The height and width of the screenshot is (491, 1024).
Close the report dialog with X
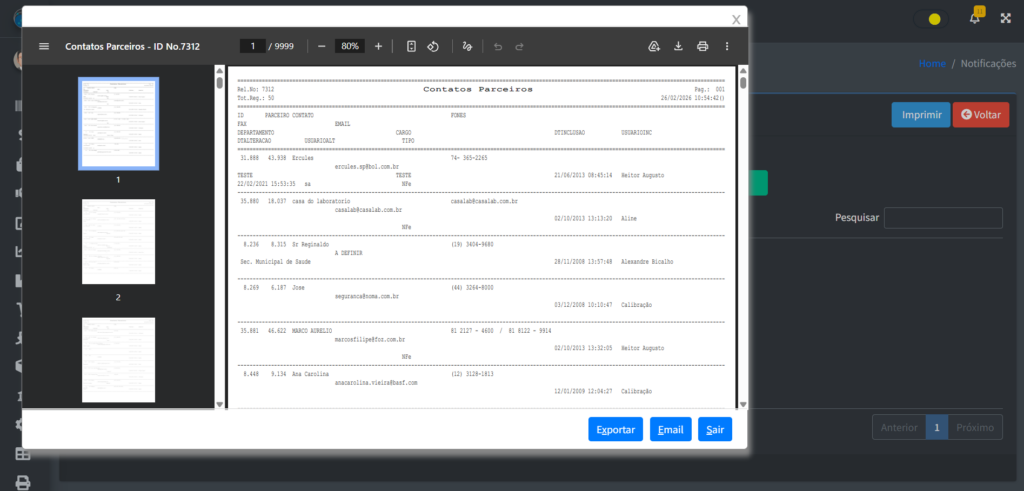737,18
